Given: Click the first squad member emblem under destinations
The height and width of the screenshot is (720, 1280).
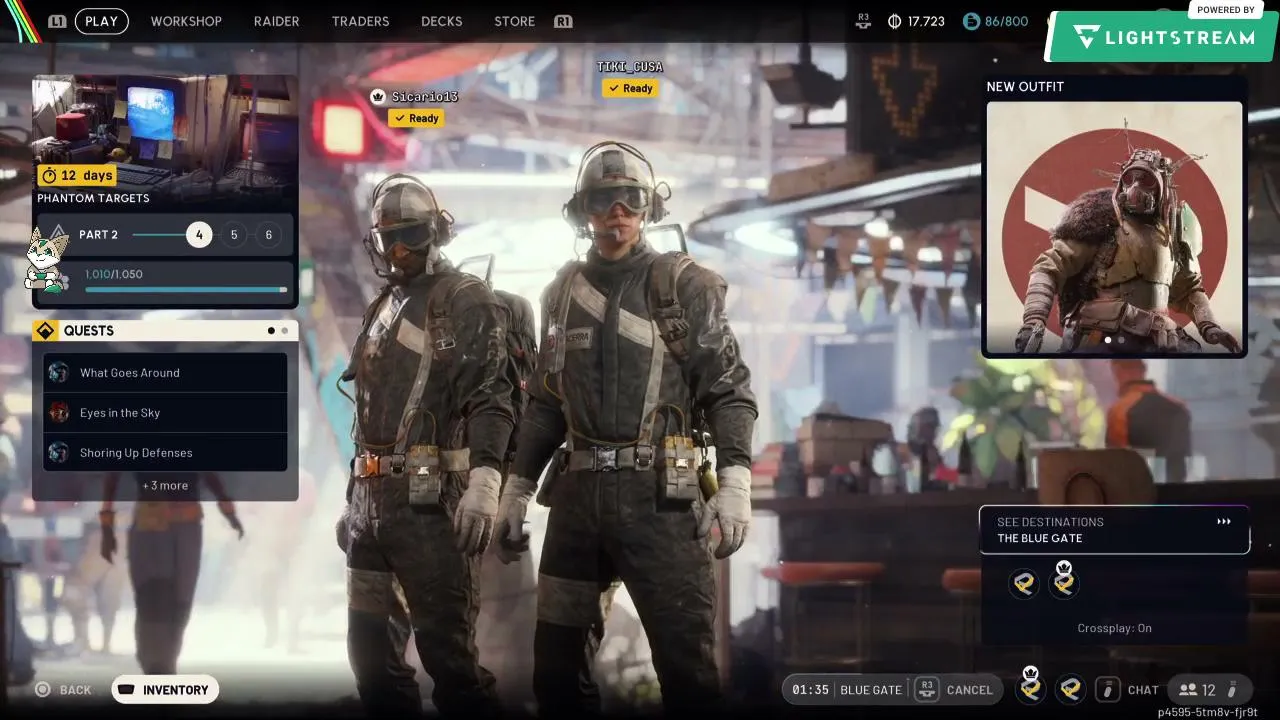Looking at the screenshot, I should coord(1023,583).
